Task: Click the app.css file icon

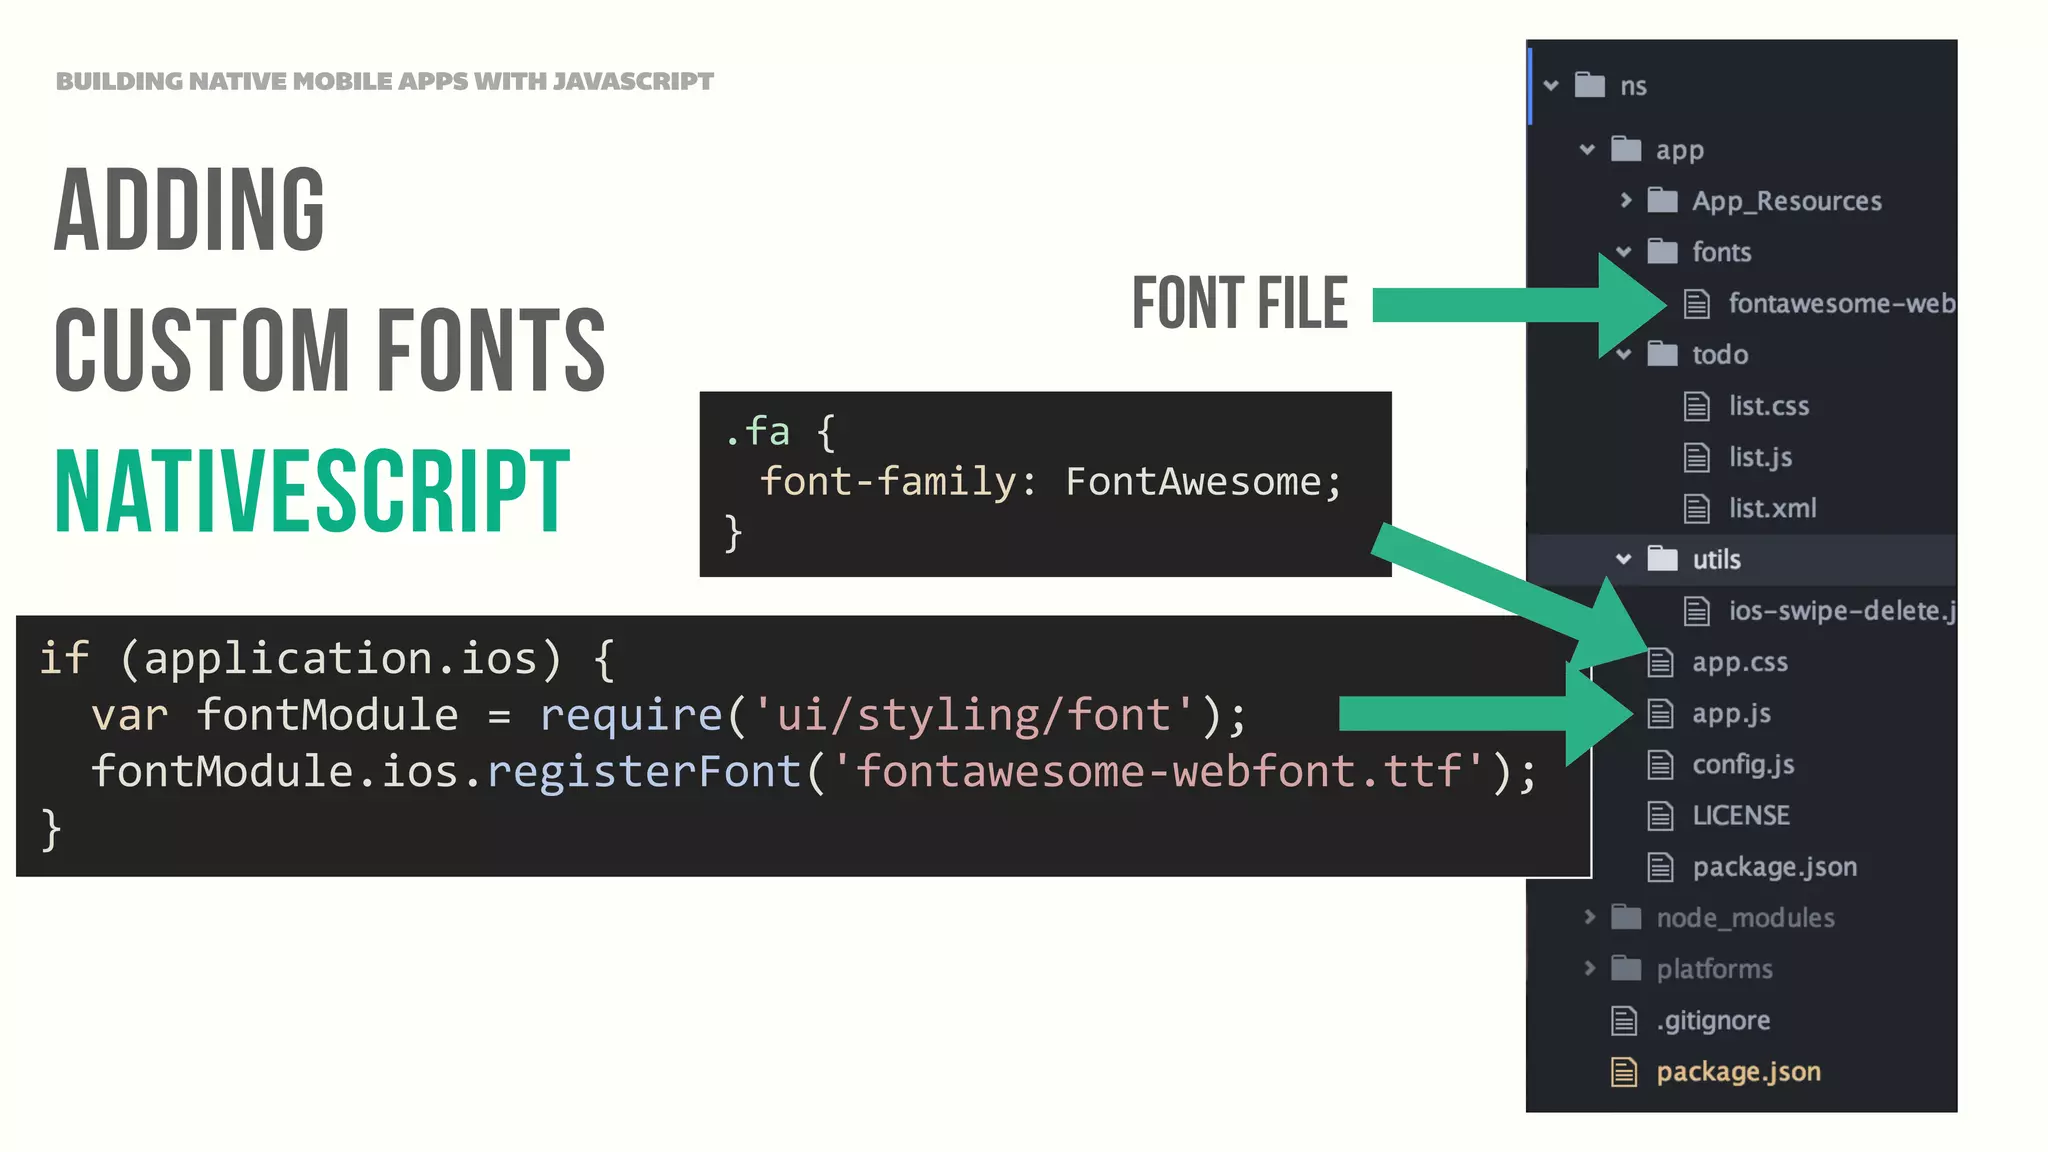Action: click(1660, 662)
